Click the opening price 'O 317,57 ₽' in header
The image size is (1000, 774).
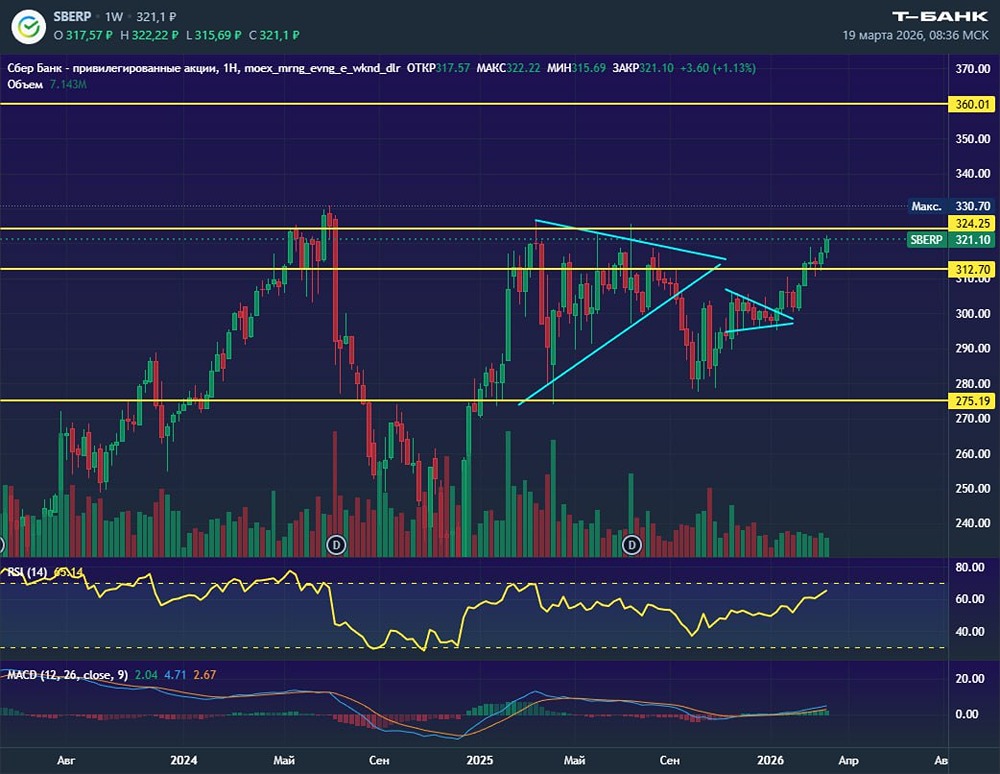click(84, 35)
